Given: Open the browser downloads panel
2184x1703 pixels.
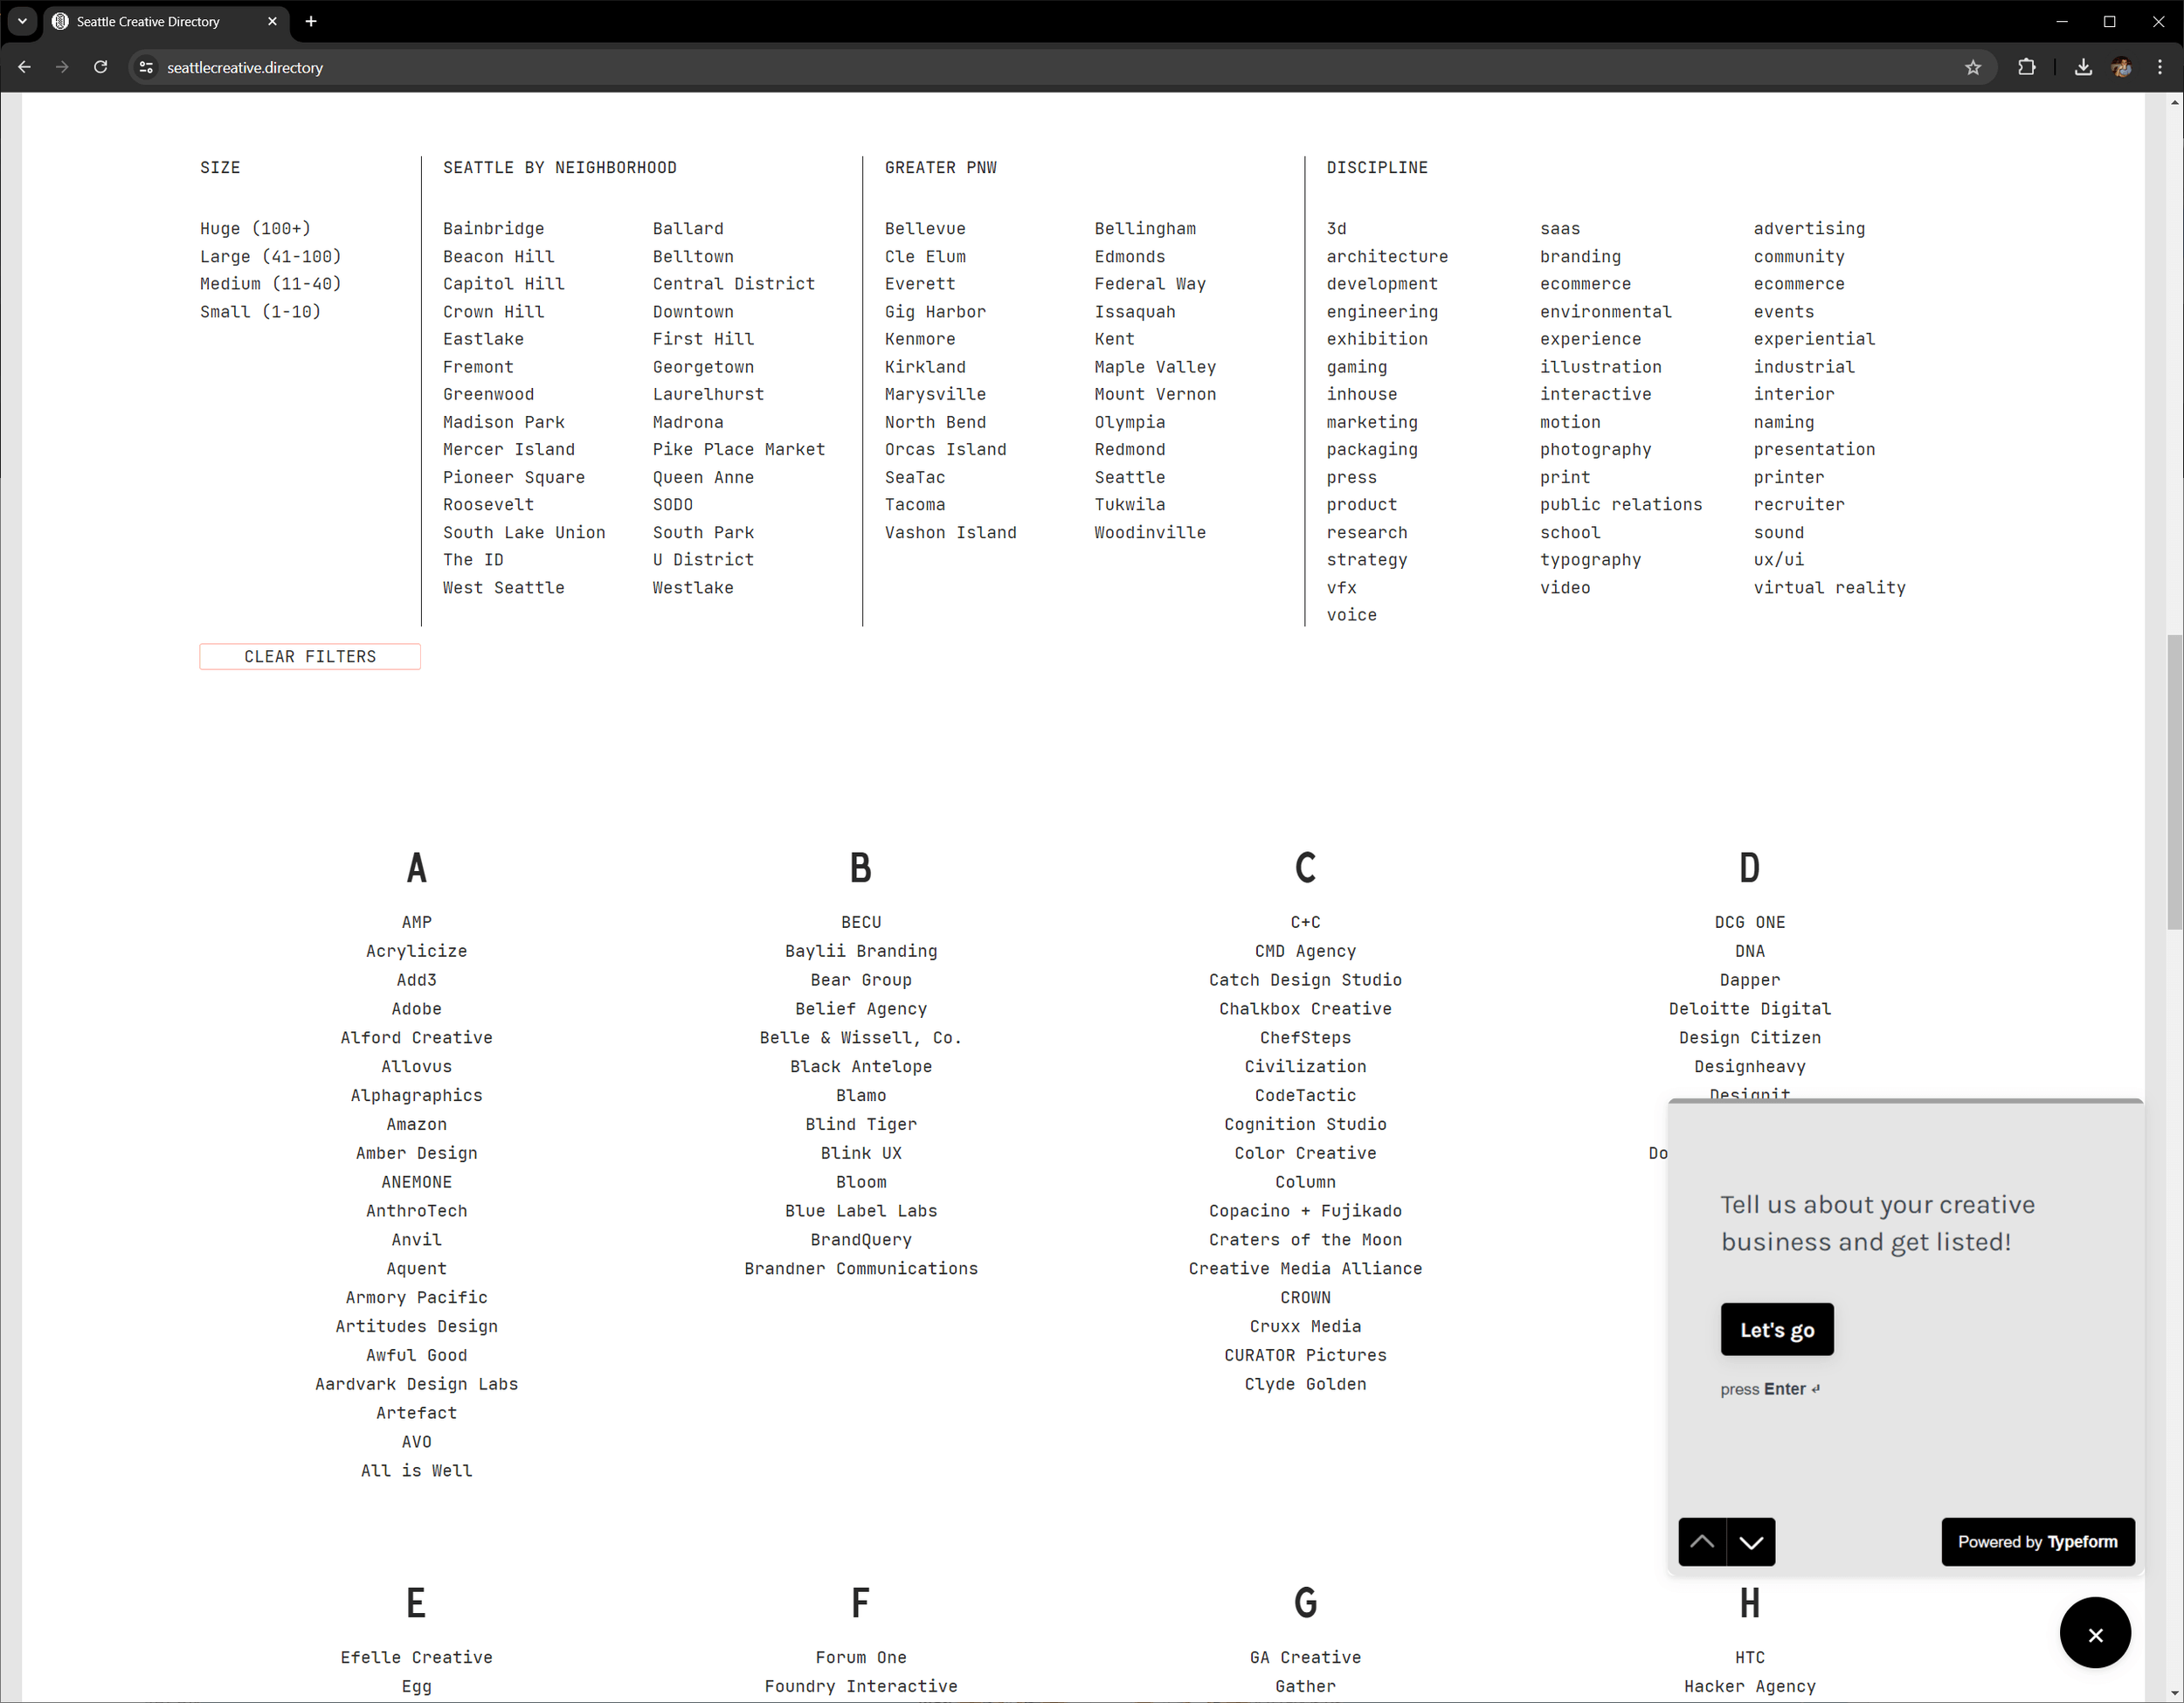Looking at the screenshot, I should tap(2083, 67).
